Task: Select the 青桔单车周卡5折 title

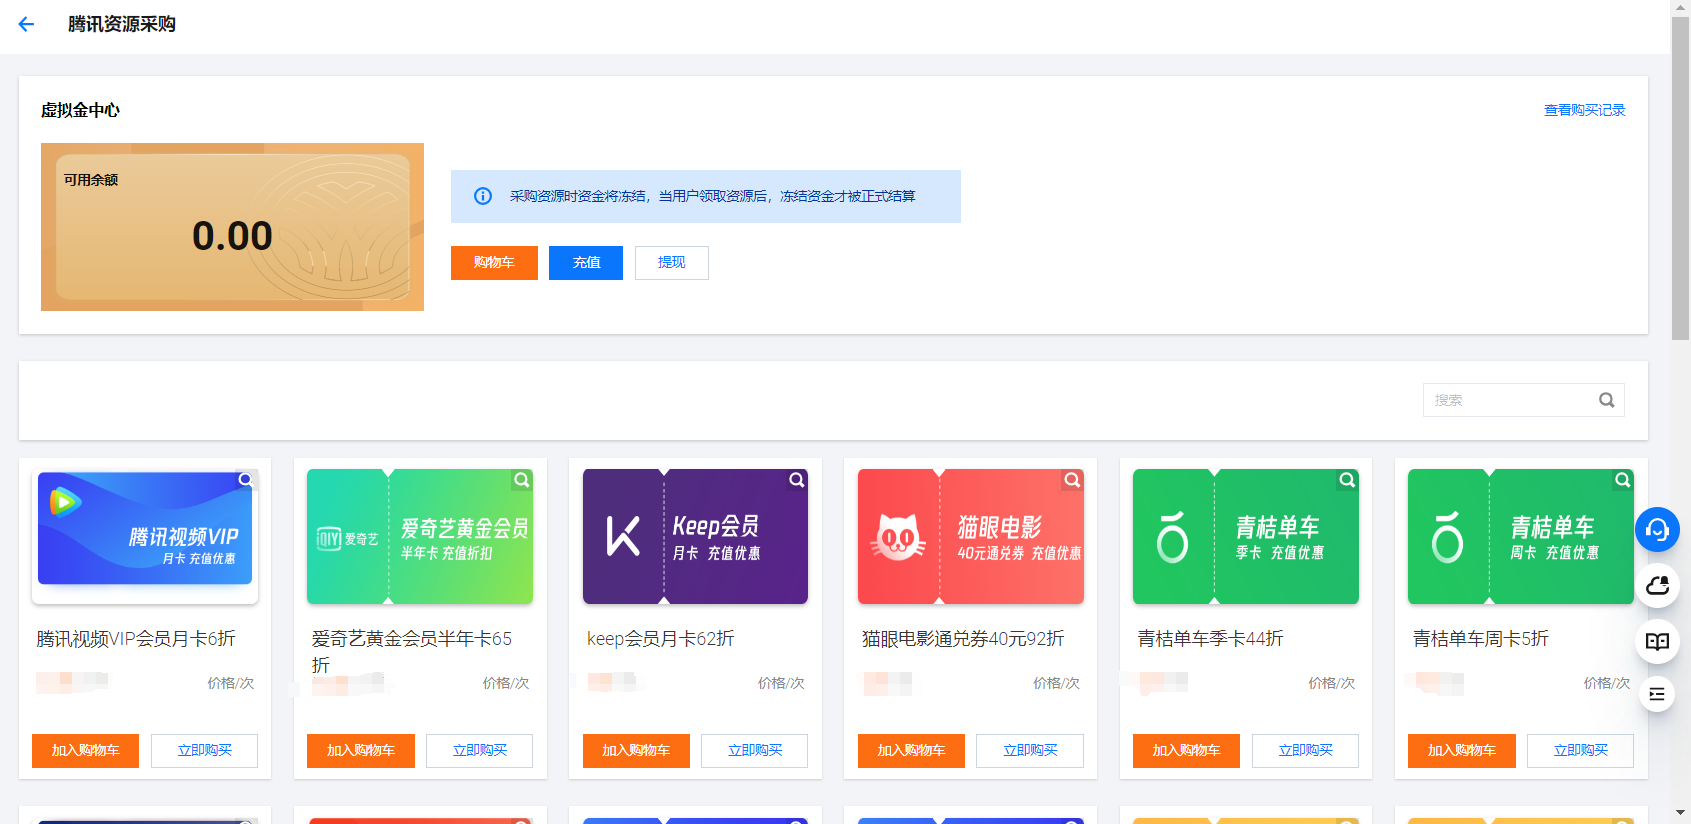Action: [1480, 639]
